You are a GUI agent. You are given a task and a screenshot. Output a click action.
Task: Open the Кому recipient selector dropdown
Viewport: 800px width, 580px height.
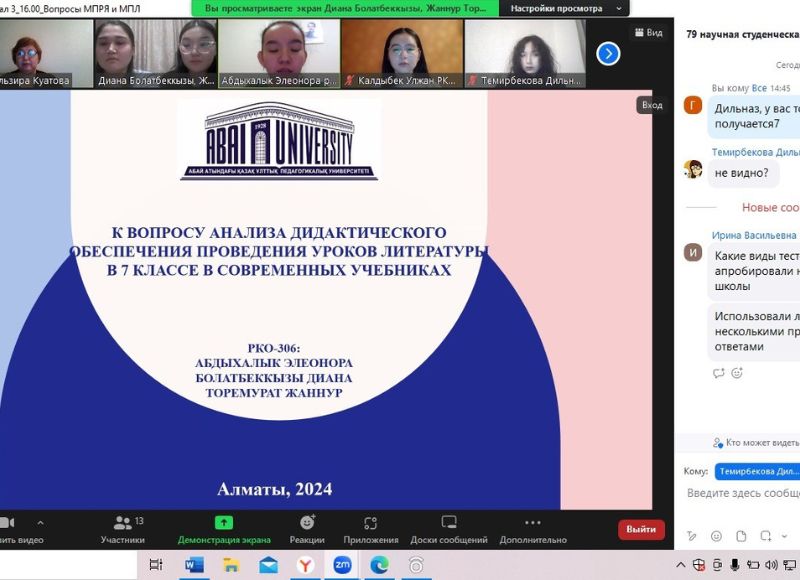(757, 471)
